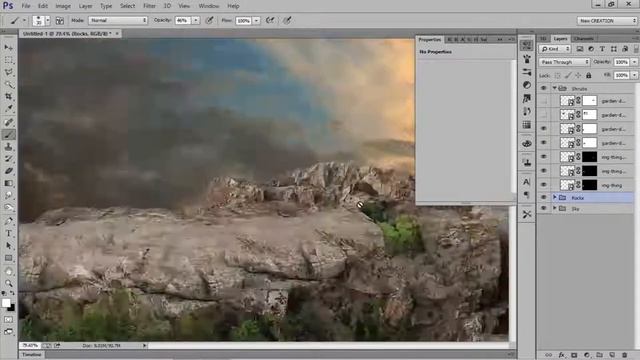Image resolution: width=640 pixels, height=360 pixels.
Task: Open the layer blend mode Pass Through dropdown
Action: [x=564, y=62]
